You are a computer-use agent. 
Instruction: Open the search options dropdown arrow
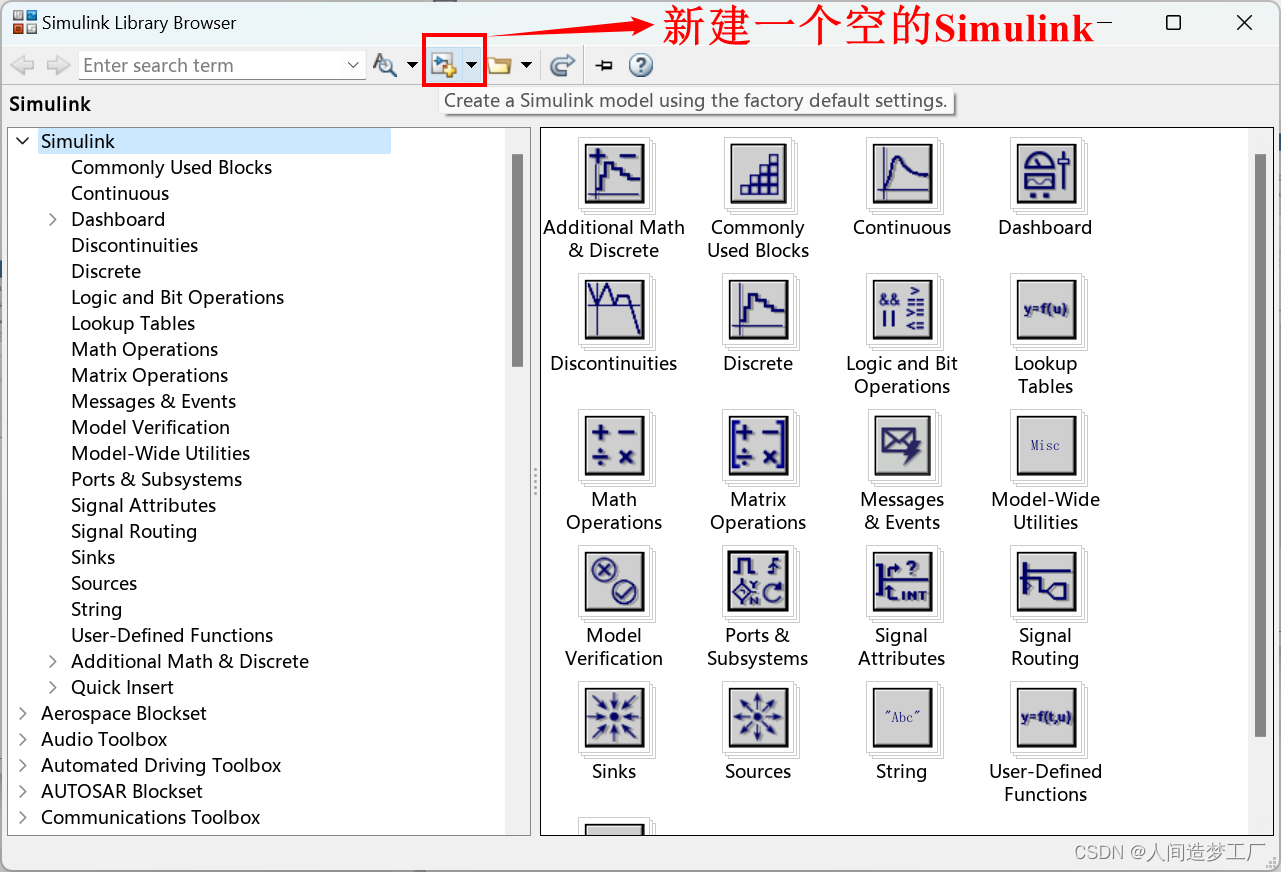[412, 66]
